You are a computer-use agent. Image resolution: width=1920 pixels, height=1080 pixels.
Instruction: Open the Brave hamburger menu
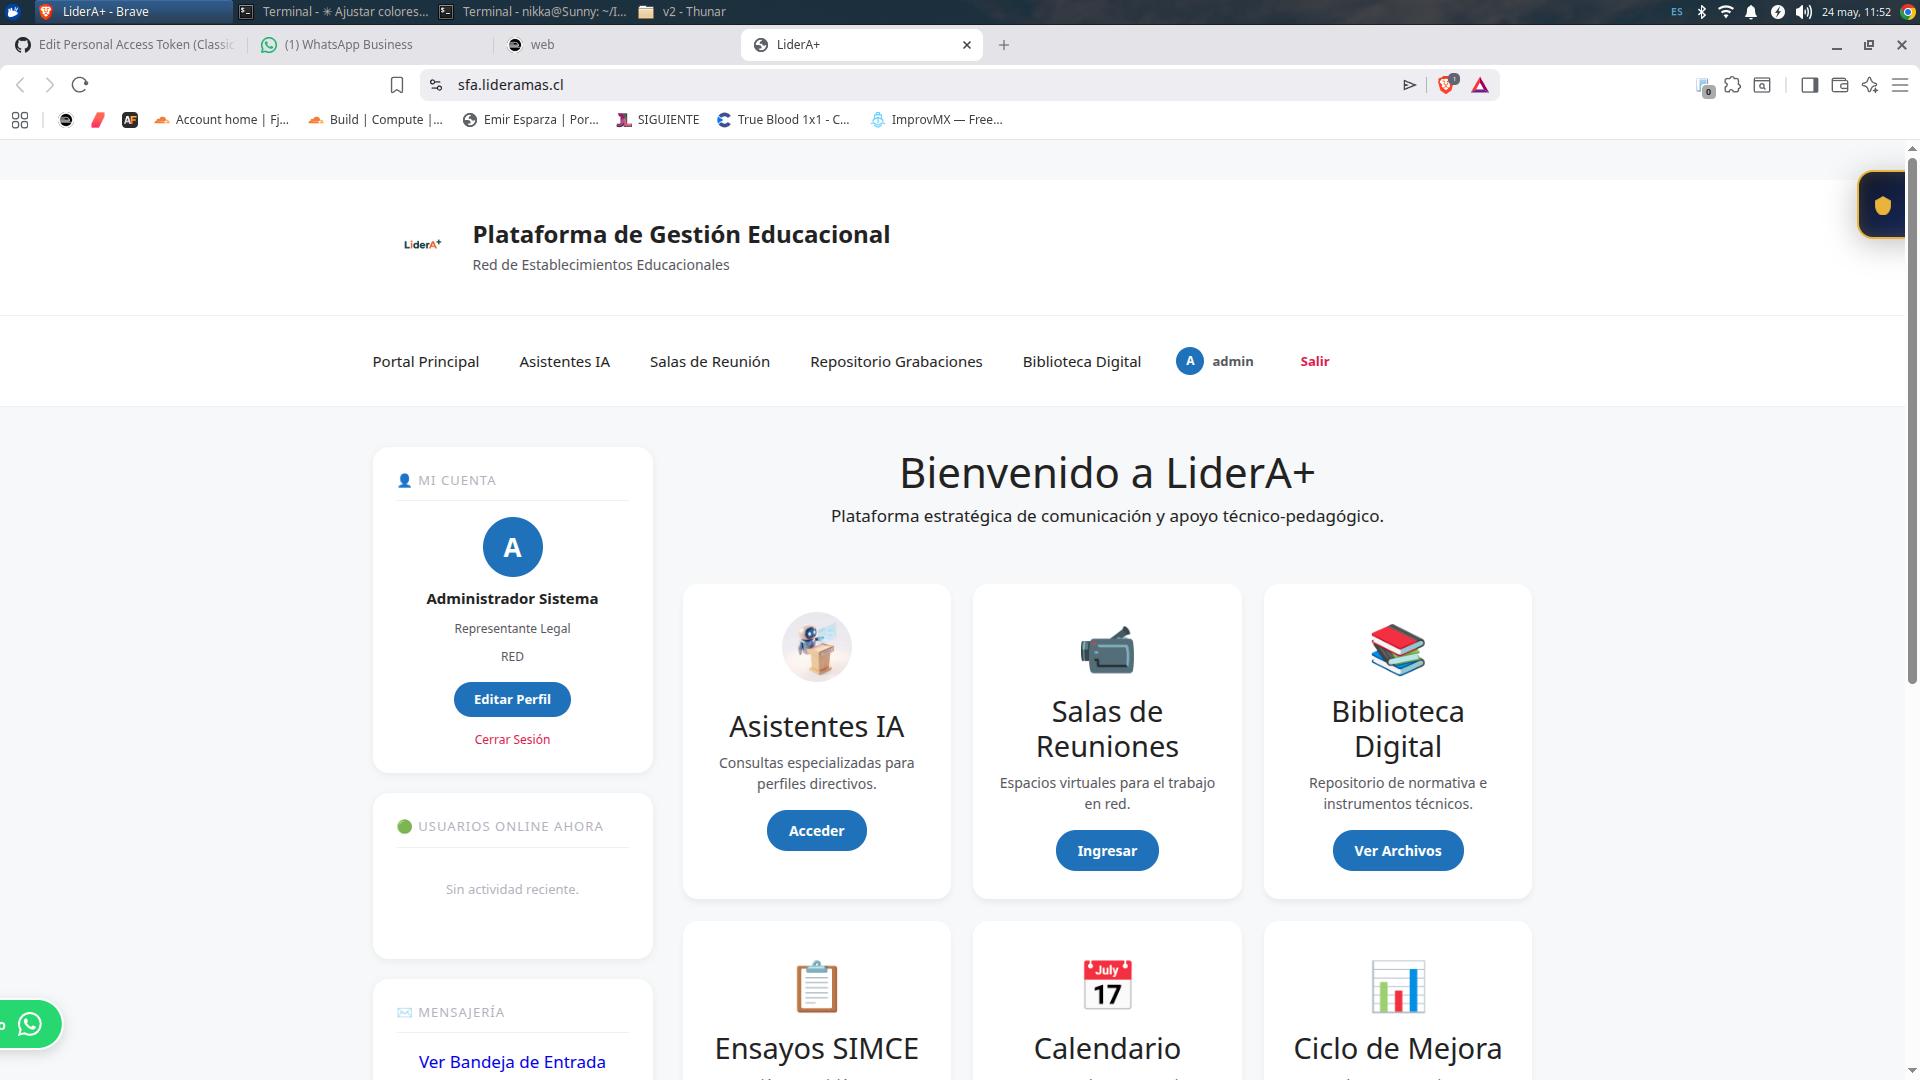1900,85
